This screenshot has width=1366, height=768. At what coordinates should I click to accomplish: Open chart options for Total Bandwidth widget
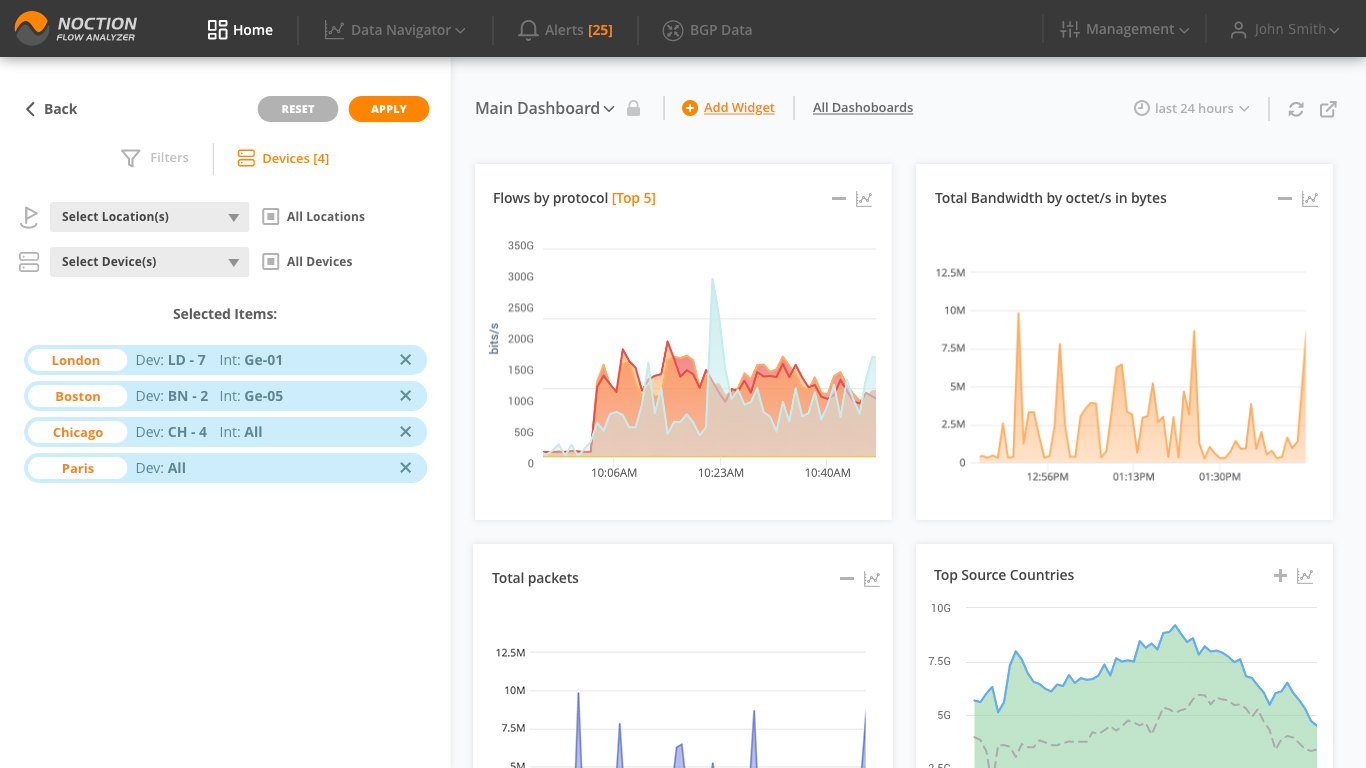point(1310,199)
